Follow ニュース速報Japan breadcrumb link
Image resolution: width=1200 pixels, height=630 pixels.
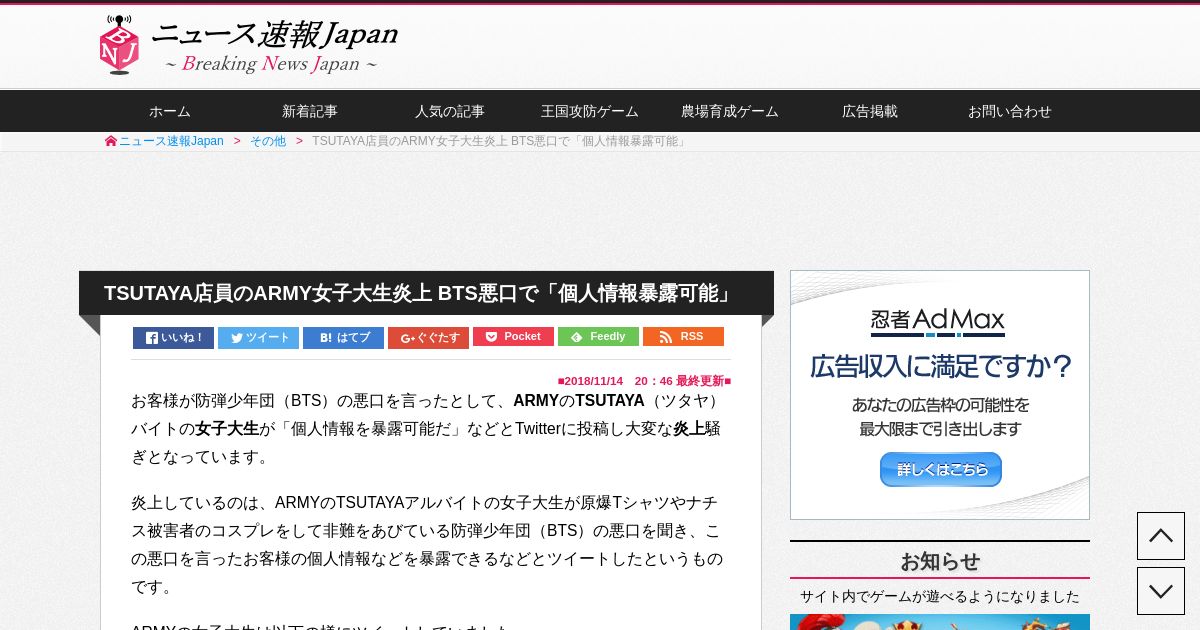pos(171,141)
